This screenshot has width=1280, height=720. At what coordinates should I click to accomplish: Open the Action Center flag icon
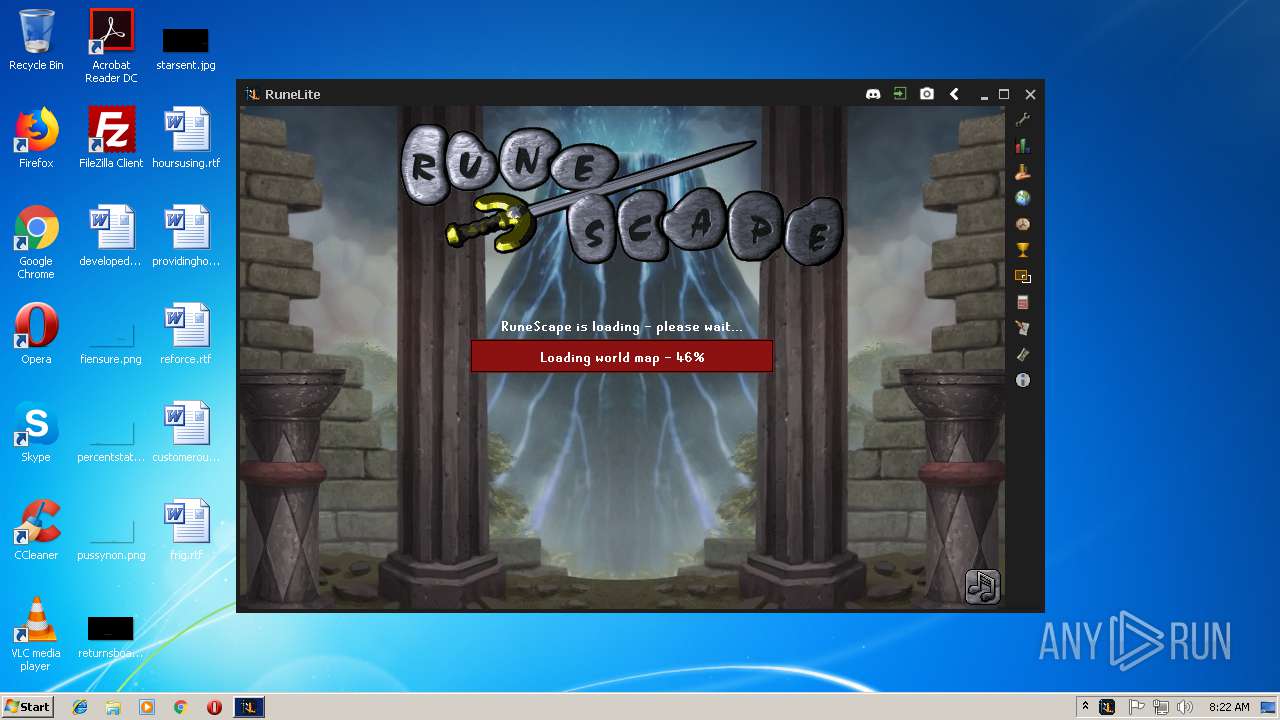1137,707
